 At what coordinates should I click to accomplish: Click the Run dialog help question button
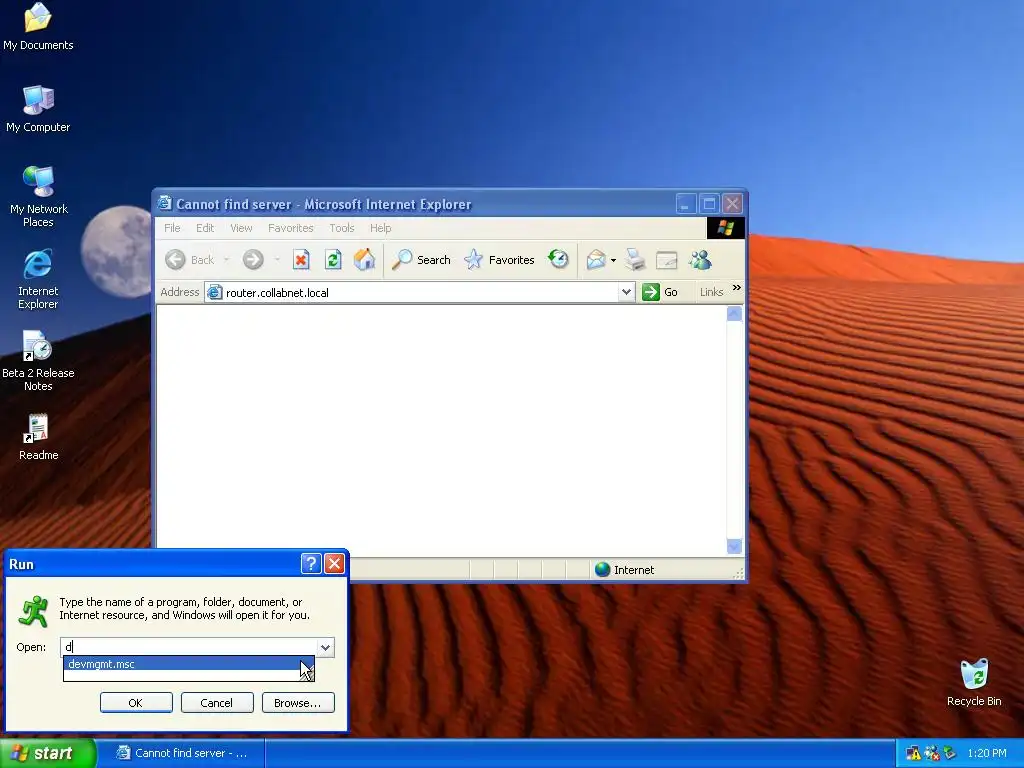tap(311, 563)
